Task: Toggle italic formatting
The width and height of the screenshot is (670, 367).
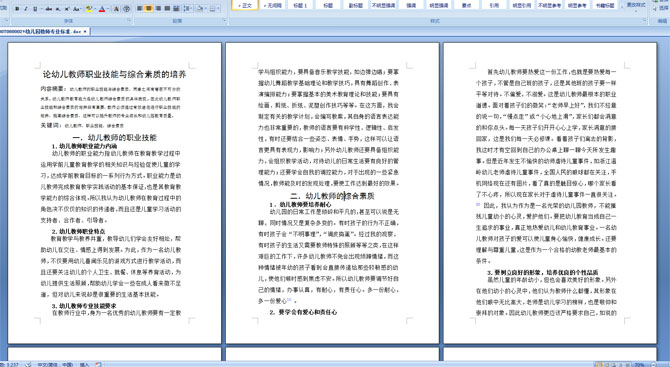Action: 26,9
